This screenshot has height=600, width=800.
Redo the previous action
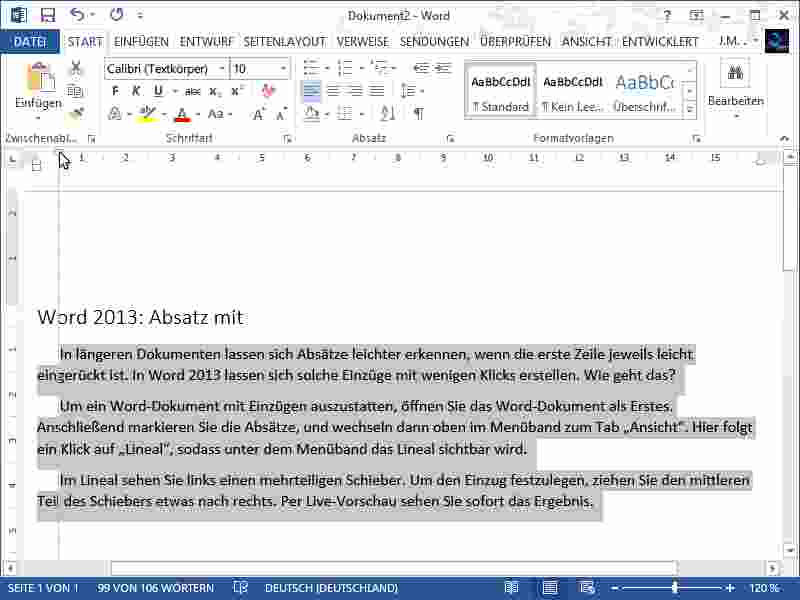coord(116,15)
